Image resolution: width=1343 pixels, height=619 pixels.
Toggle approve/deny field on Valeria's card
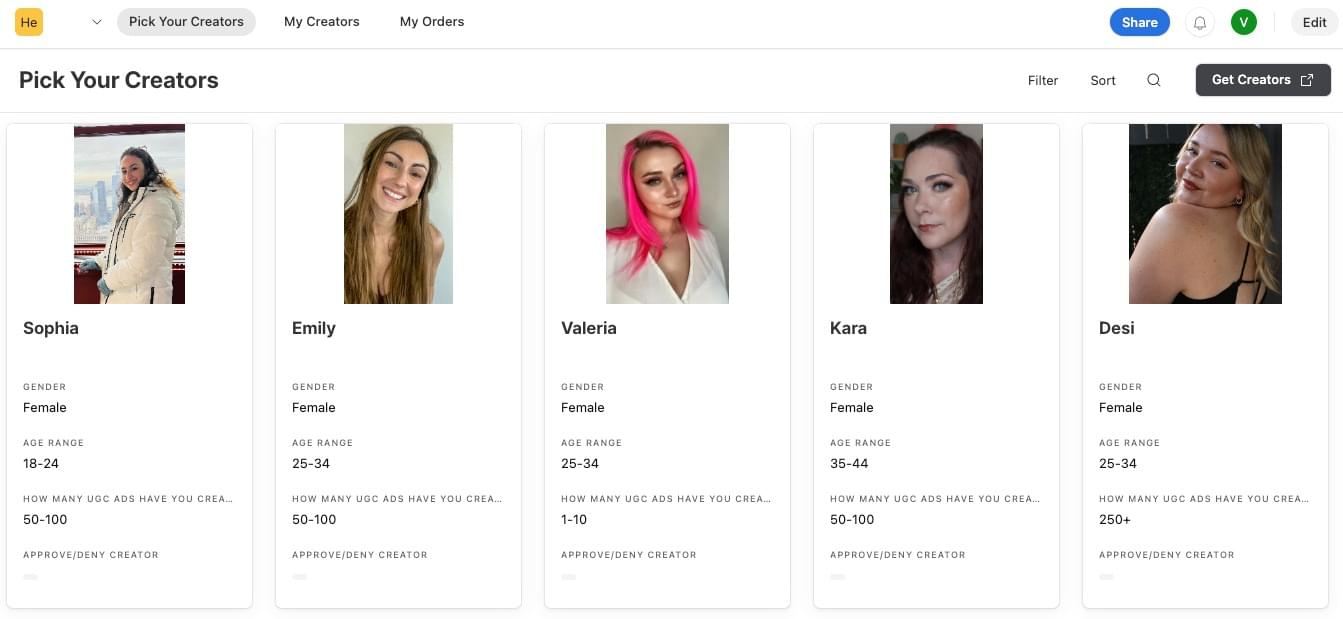568,577
